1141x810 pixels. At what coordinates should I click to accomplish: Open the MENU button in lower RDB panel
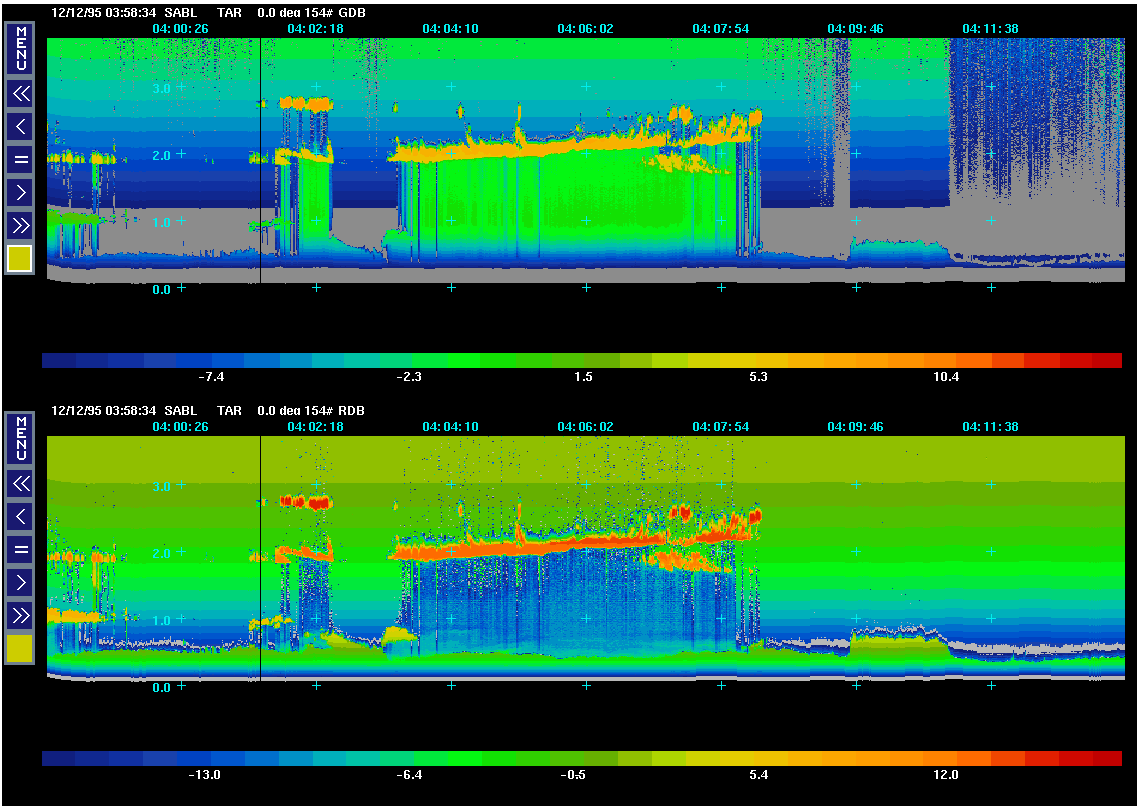20,438
